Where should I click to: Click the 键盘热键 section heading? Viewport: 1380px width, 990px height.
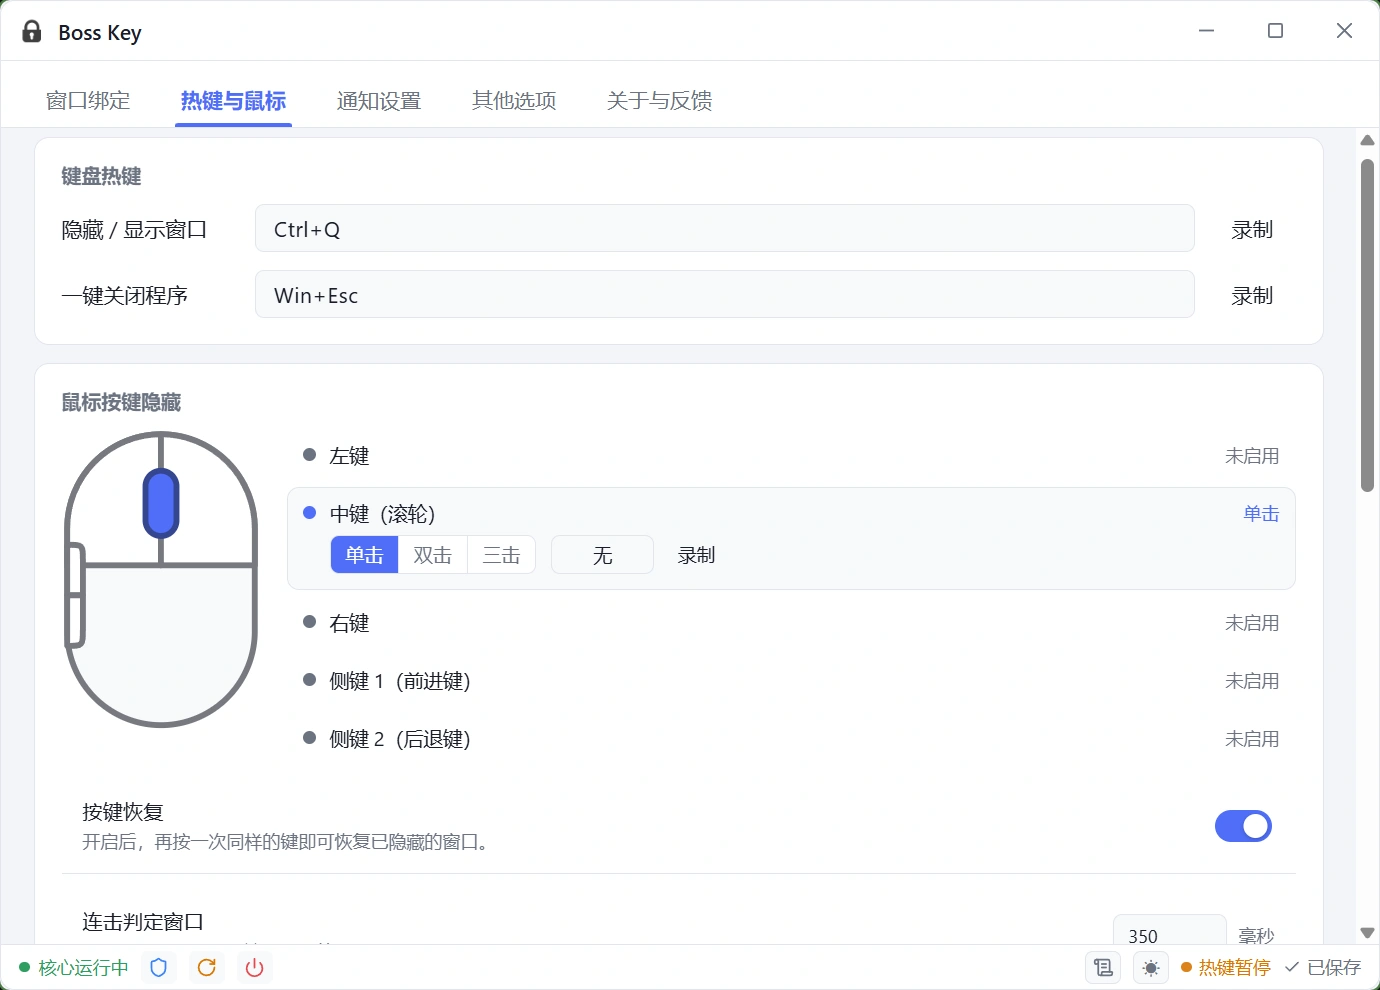click(x=101, y=176)
